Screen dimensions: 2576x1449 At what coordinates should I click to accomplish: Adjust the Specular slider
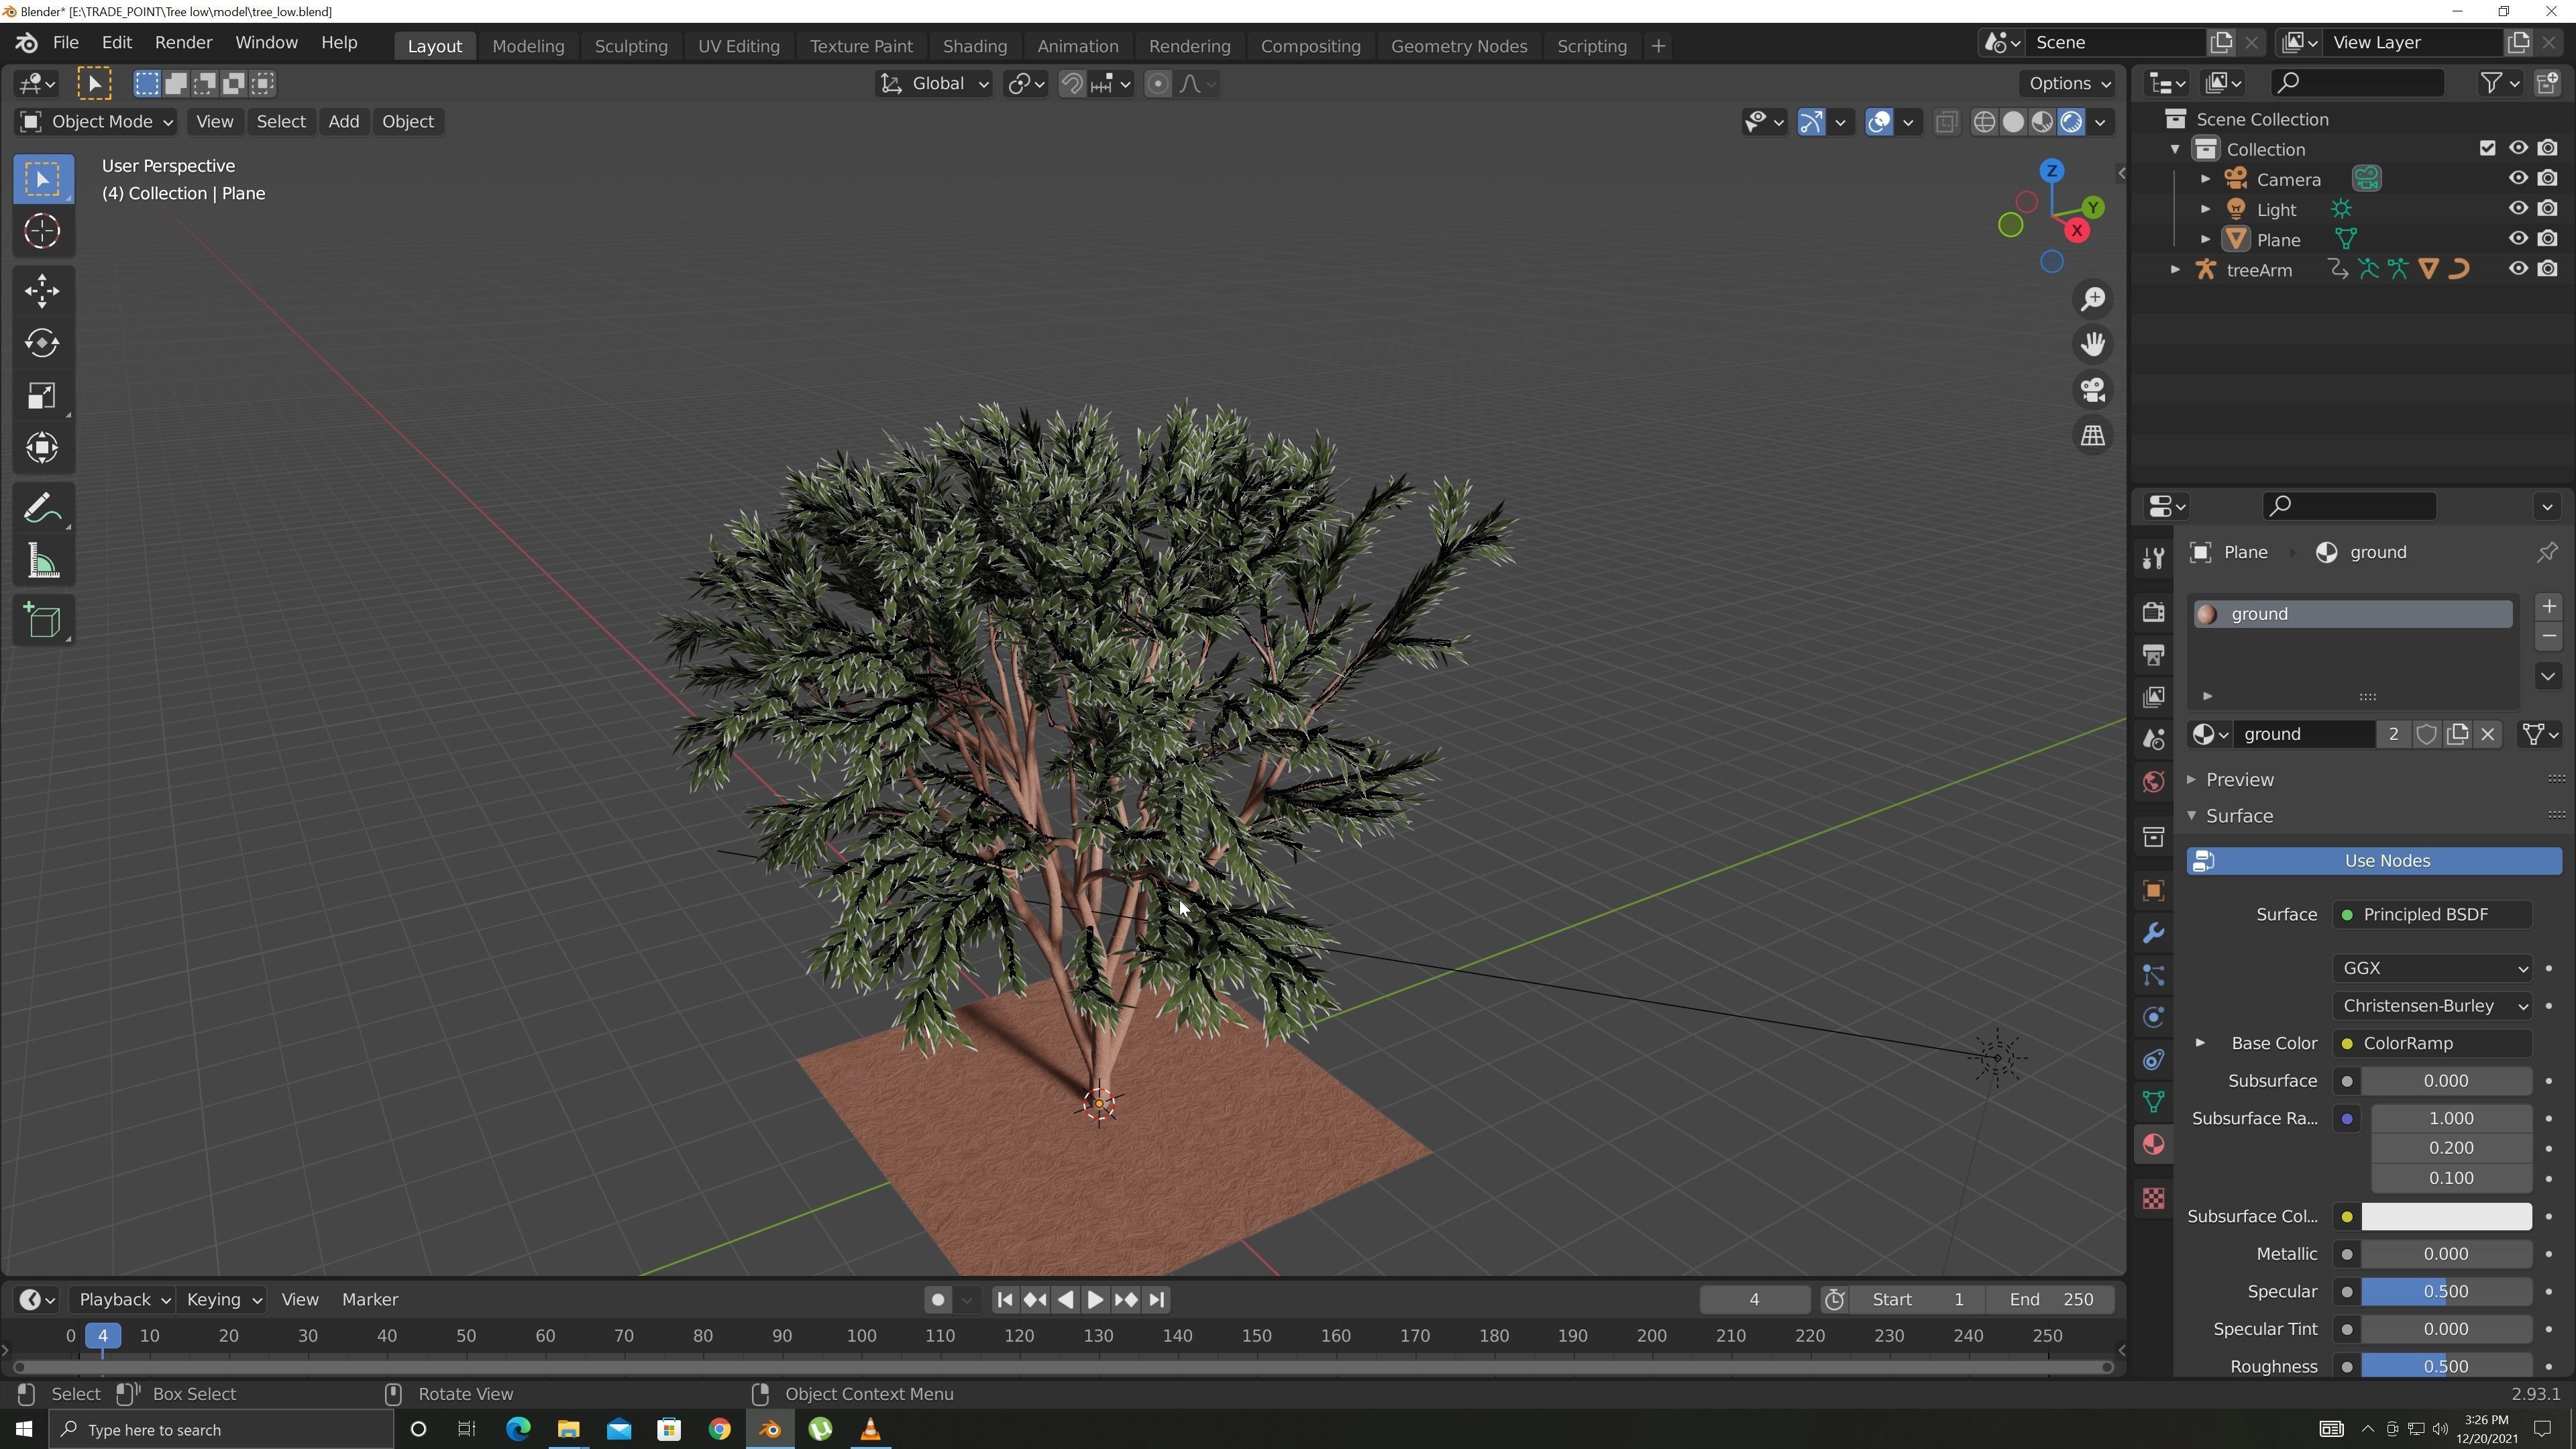[2446, 1292]
